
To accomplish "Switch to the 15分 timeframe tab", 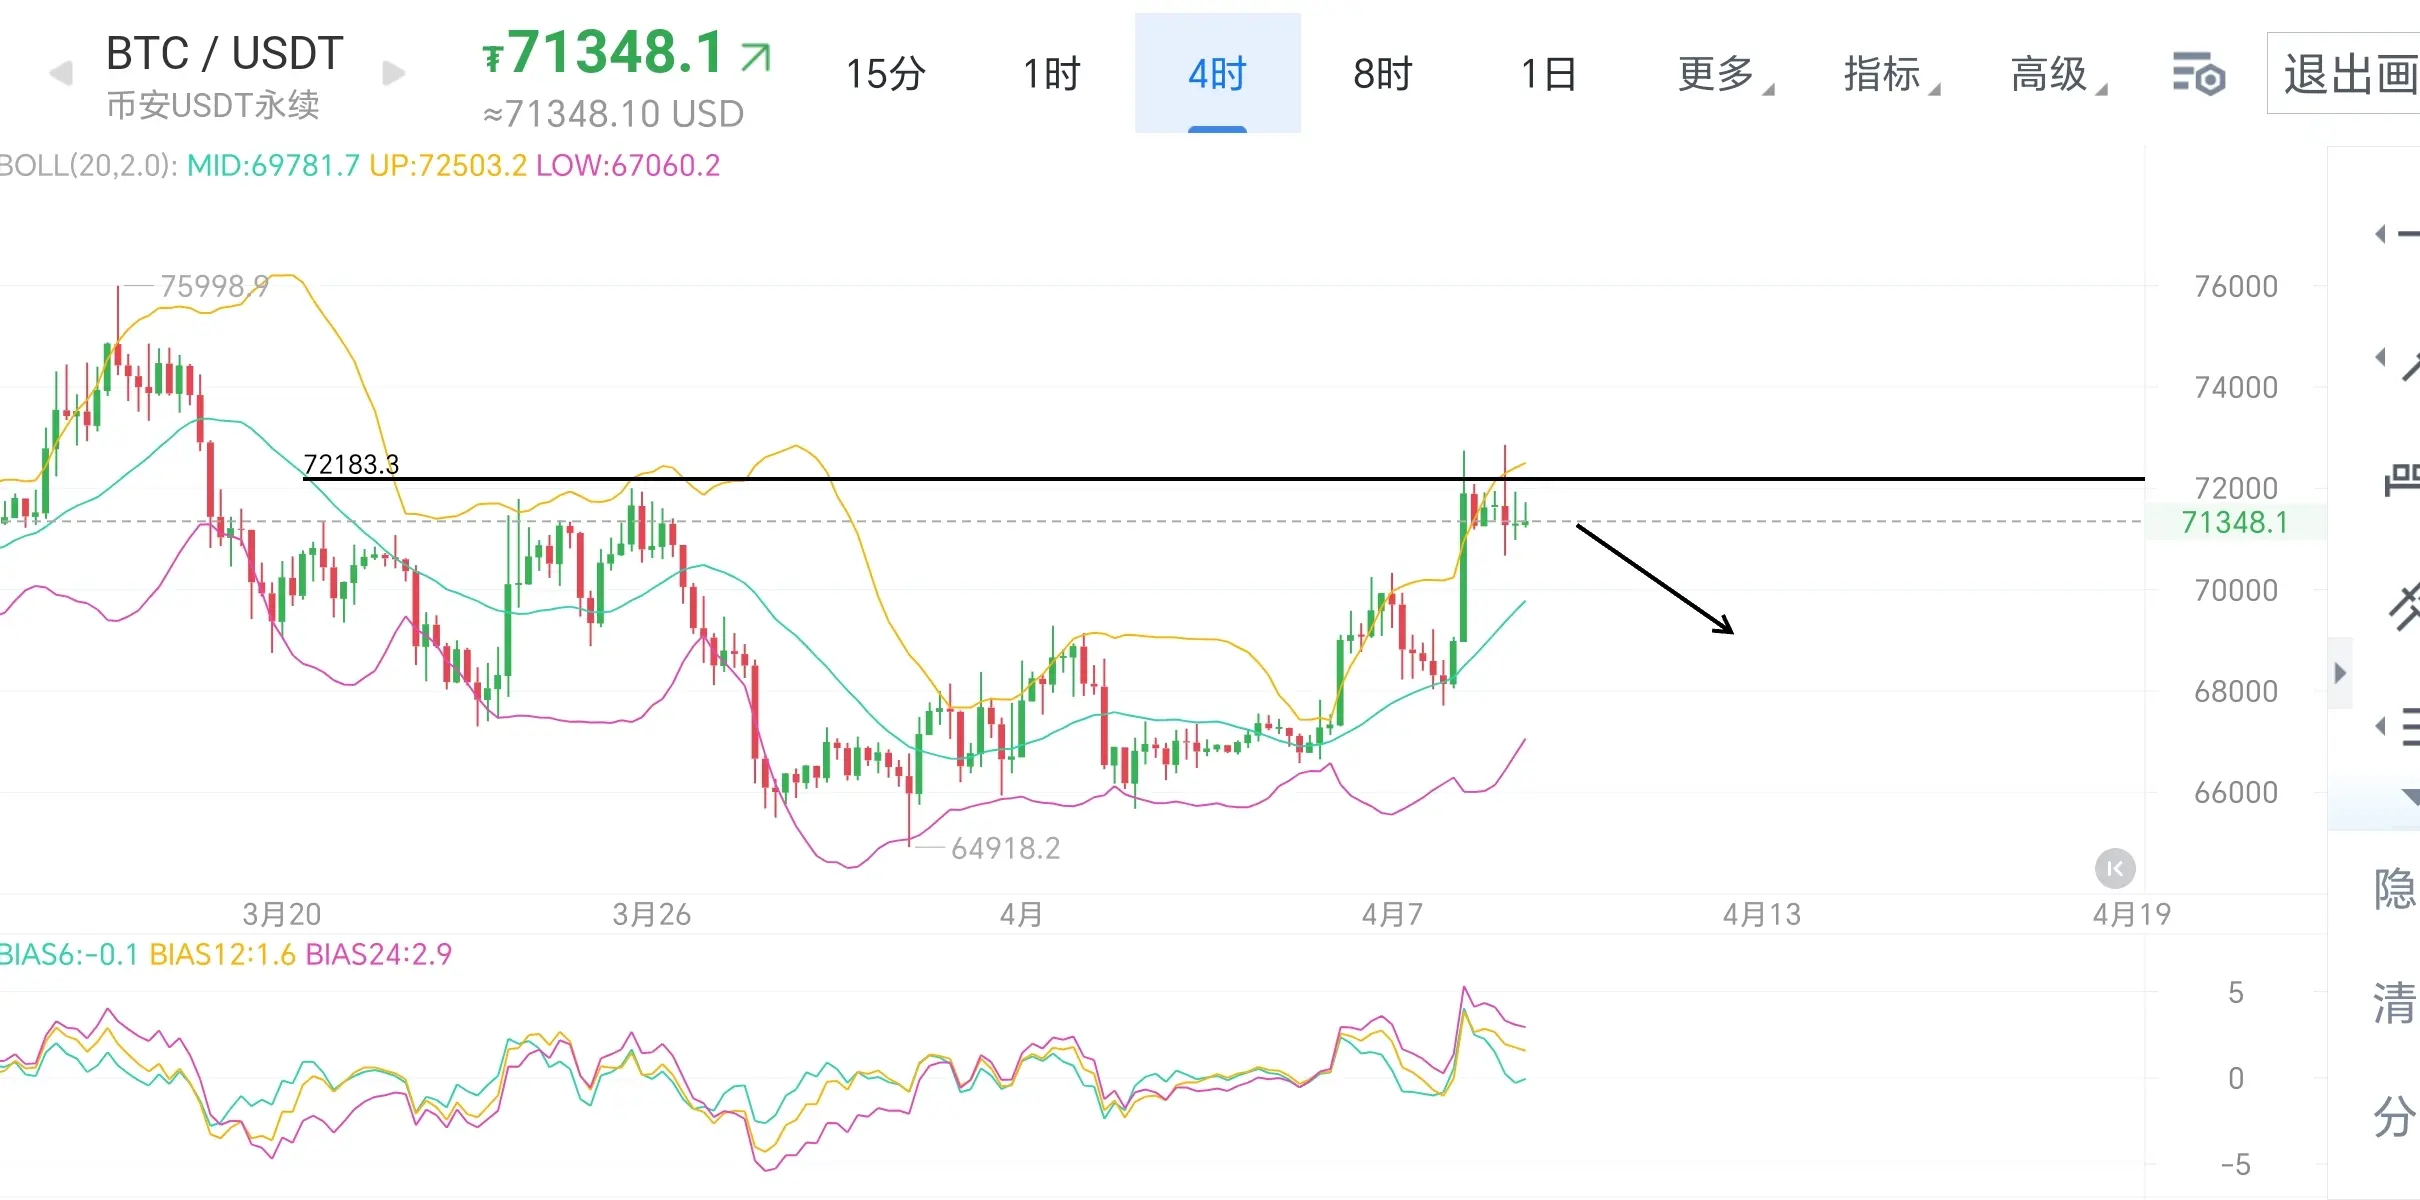I will point(885,74).
